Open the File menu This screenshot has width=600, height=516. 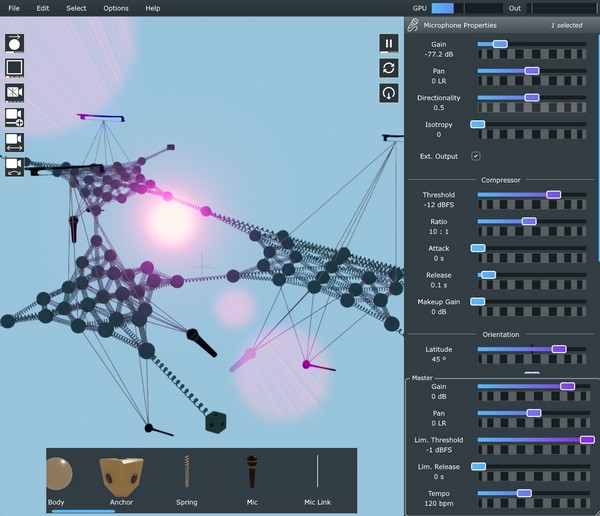[x=14, y=8]
